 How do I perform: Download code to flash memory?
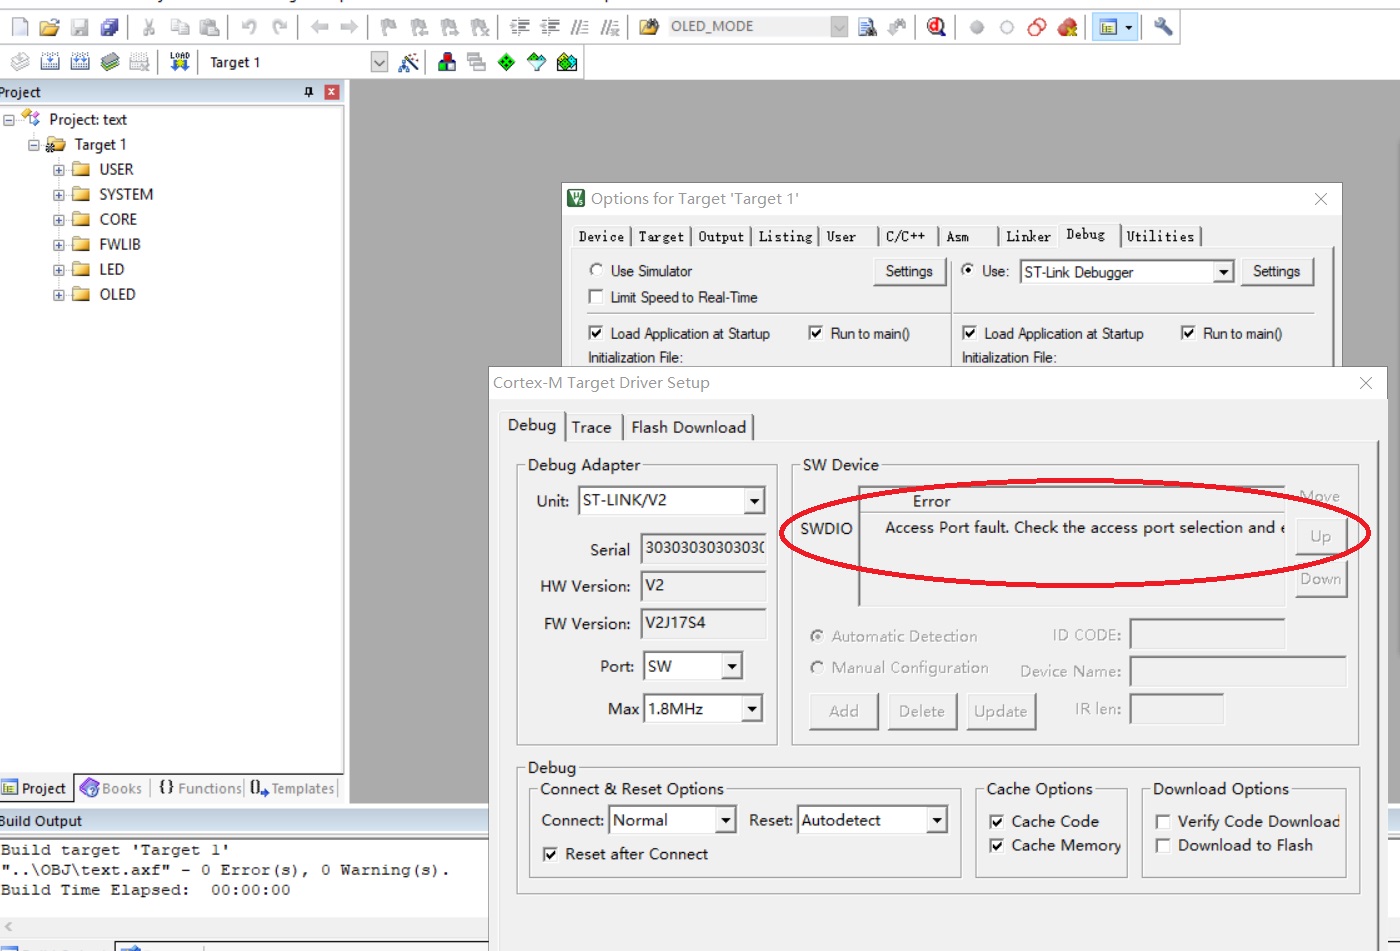tap(178, 61)
